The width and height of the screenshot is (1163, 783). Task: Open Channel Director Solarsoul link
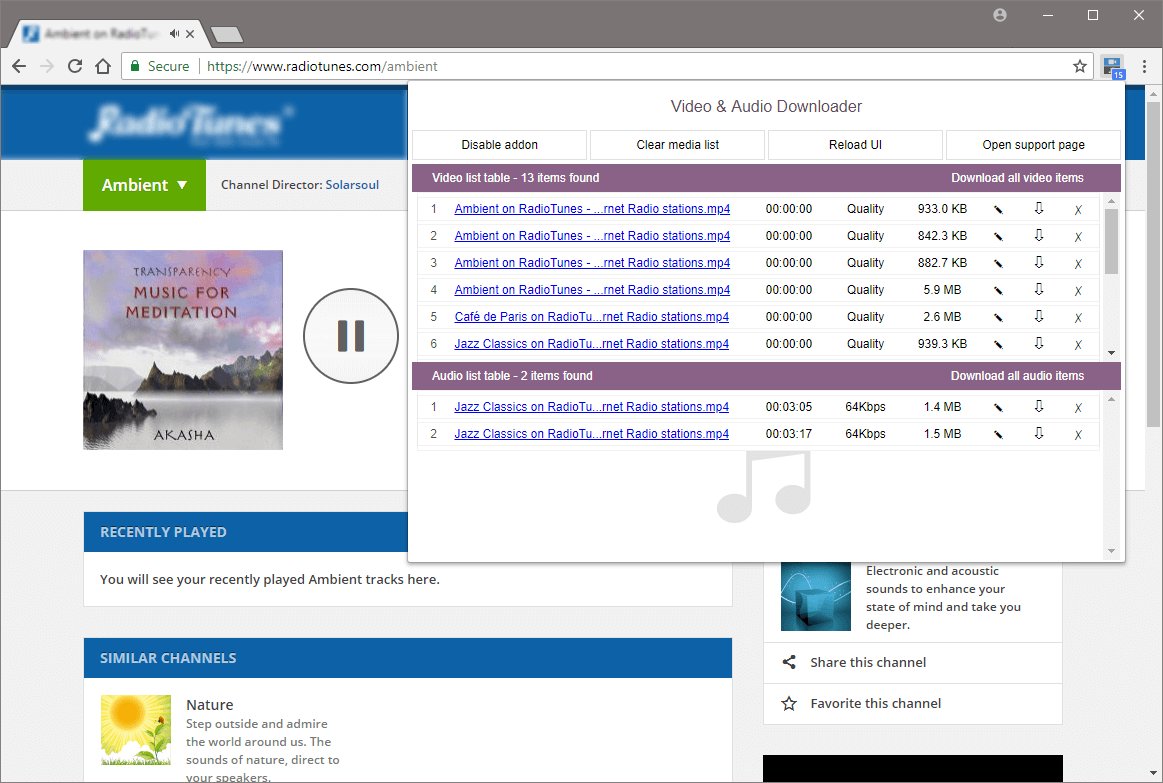click(352, 185)
